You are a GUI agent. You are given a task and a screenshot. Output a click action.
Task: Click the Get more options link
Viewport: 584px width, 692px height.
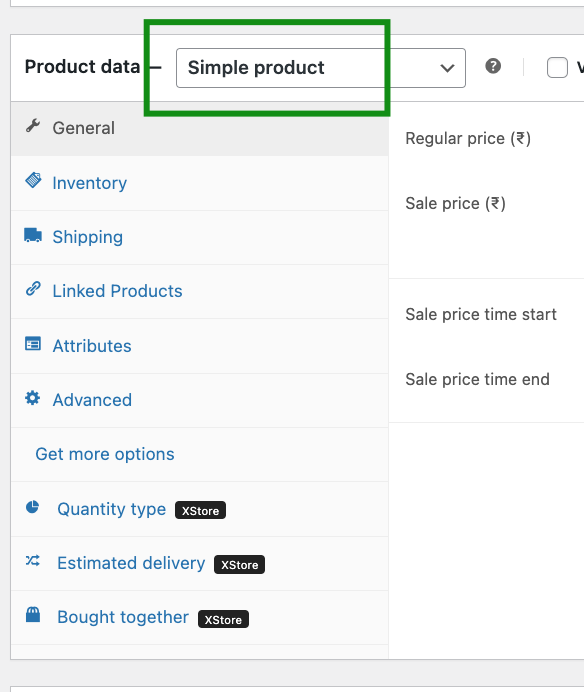pos(105,454)
